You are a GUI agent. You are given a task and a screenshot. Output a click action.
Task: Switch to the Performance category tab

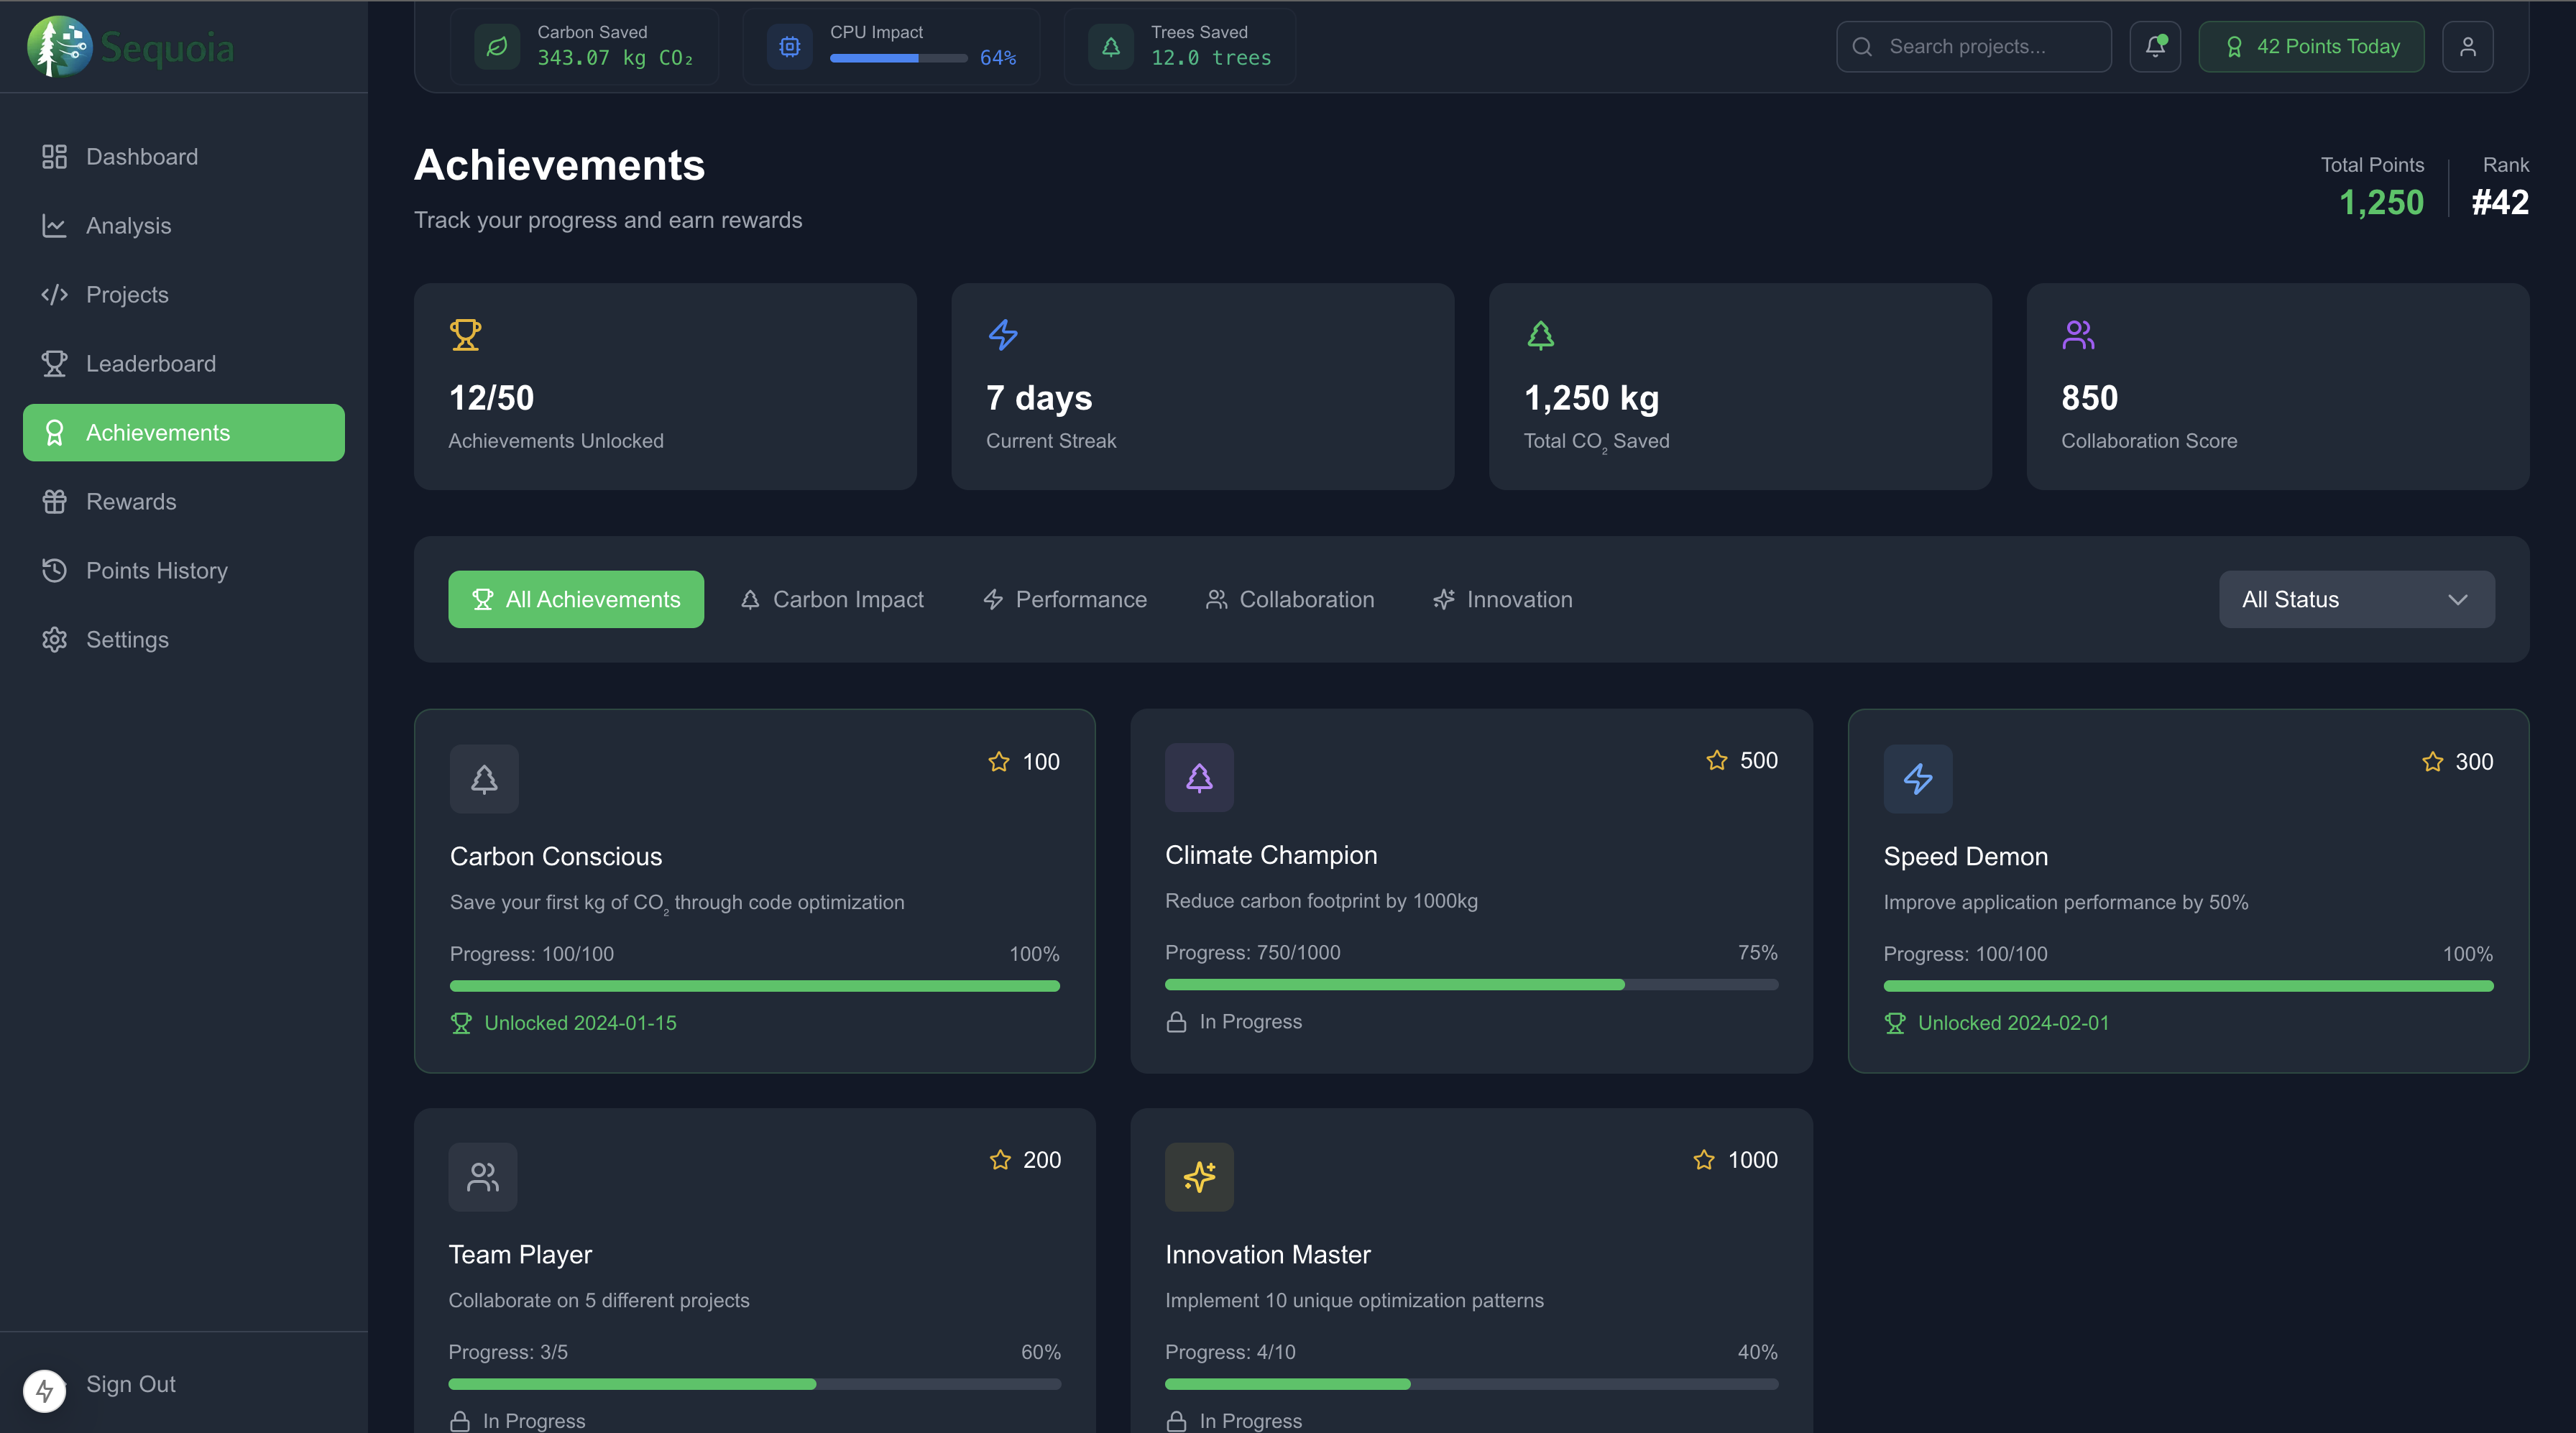(1065, 599)
